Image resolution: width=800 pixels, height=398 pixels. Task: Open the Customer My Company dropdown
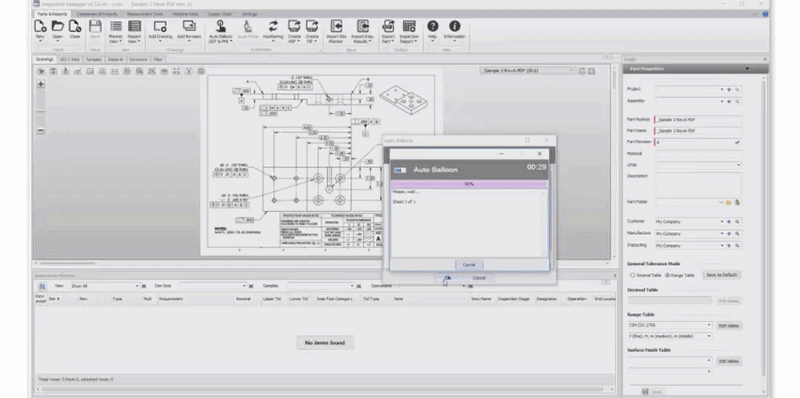pyautogui.click(x=690, y=221)
